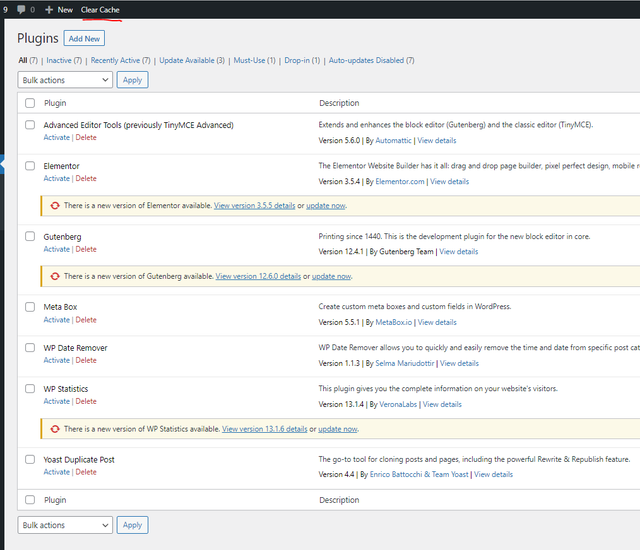This screenshot has width=640, height=550.
Task: Open the Selma Mariudottir author link
Action: point(405,363)
